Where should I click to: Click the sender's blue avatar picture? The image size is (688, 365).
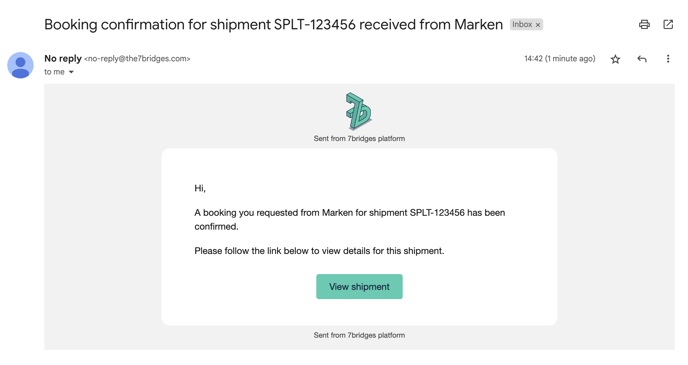point(20,65)
